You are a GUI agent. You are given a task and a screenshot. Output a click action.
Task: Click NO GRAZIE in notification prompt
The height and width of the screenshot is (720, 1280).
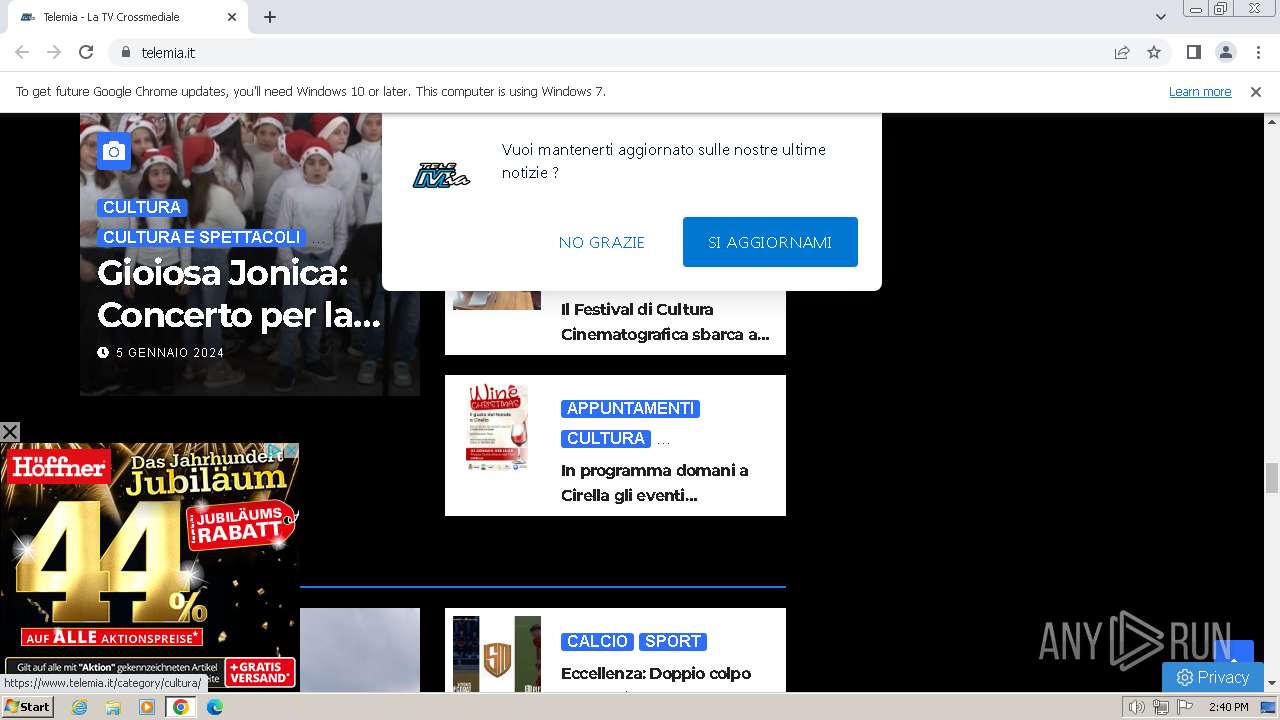point(601,242)
